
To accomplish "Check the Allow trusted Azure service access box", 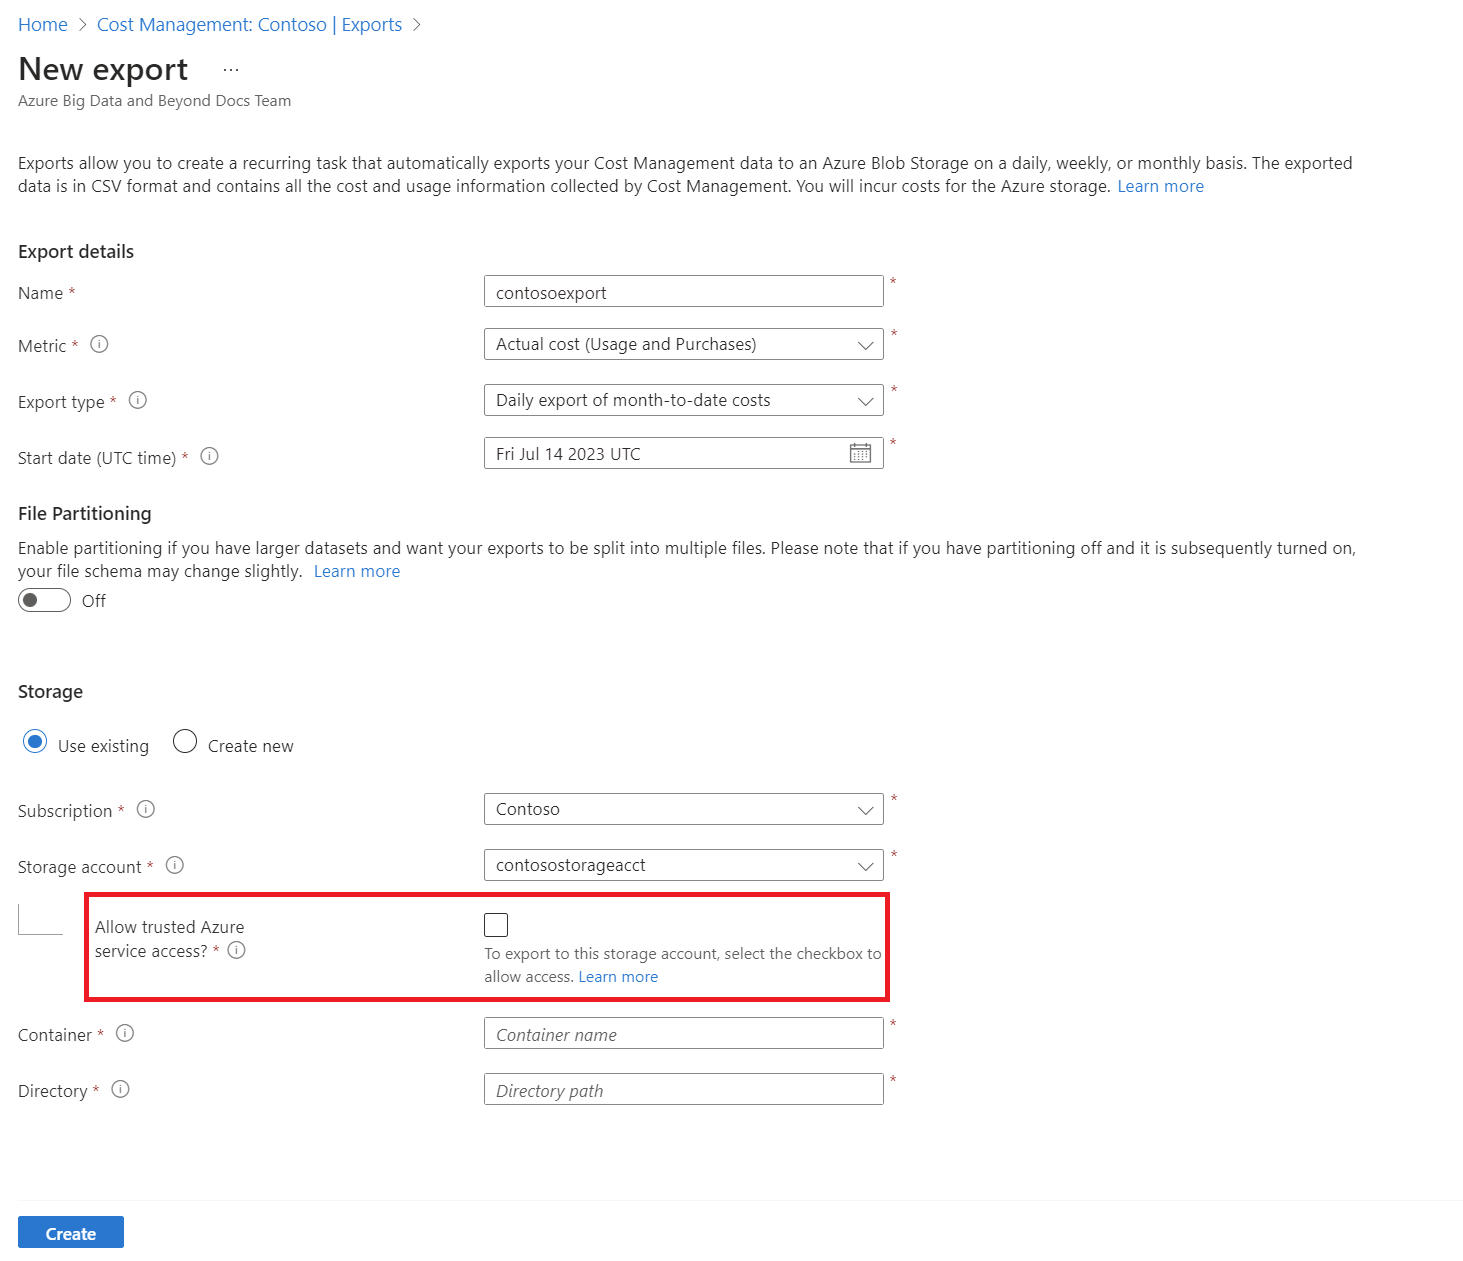I will tap(496, 925).
